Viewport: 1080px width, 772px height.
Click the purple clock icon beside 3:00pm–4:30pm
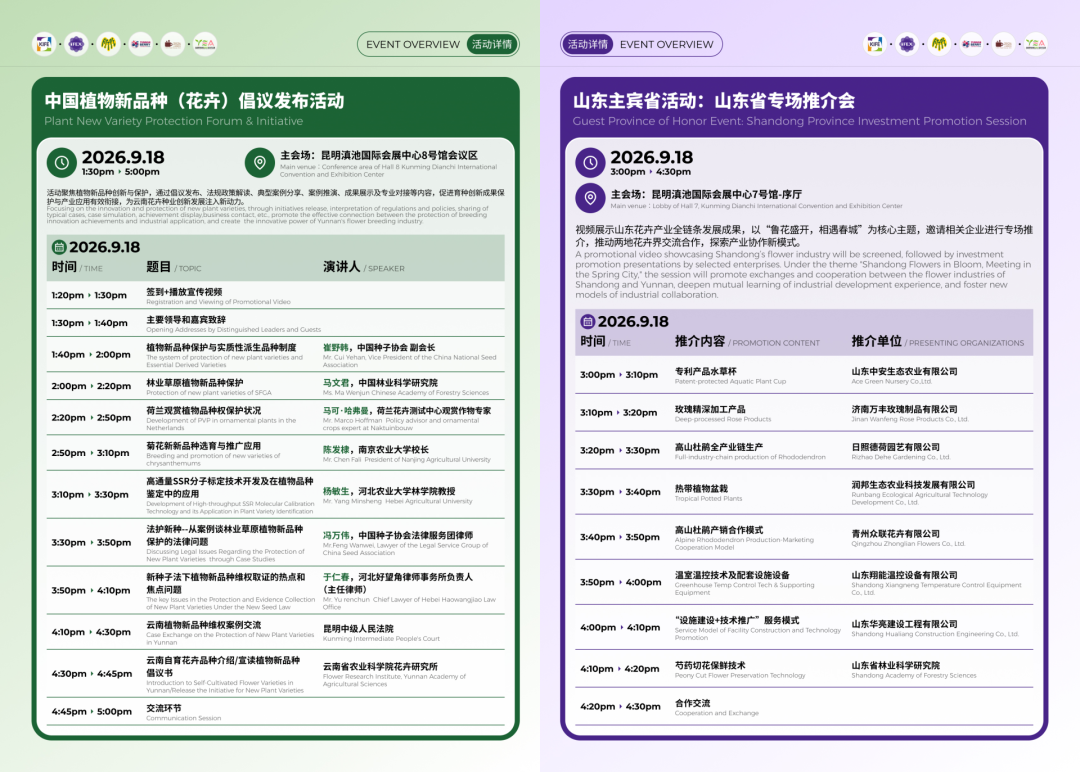(x=590, y=163)
